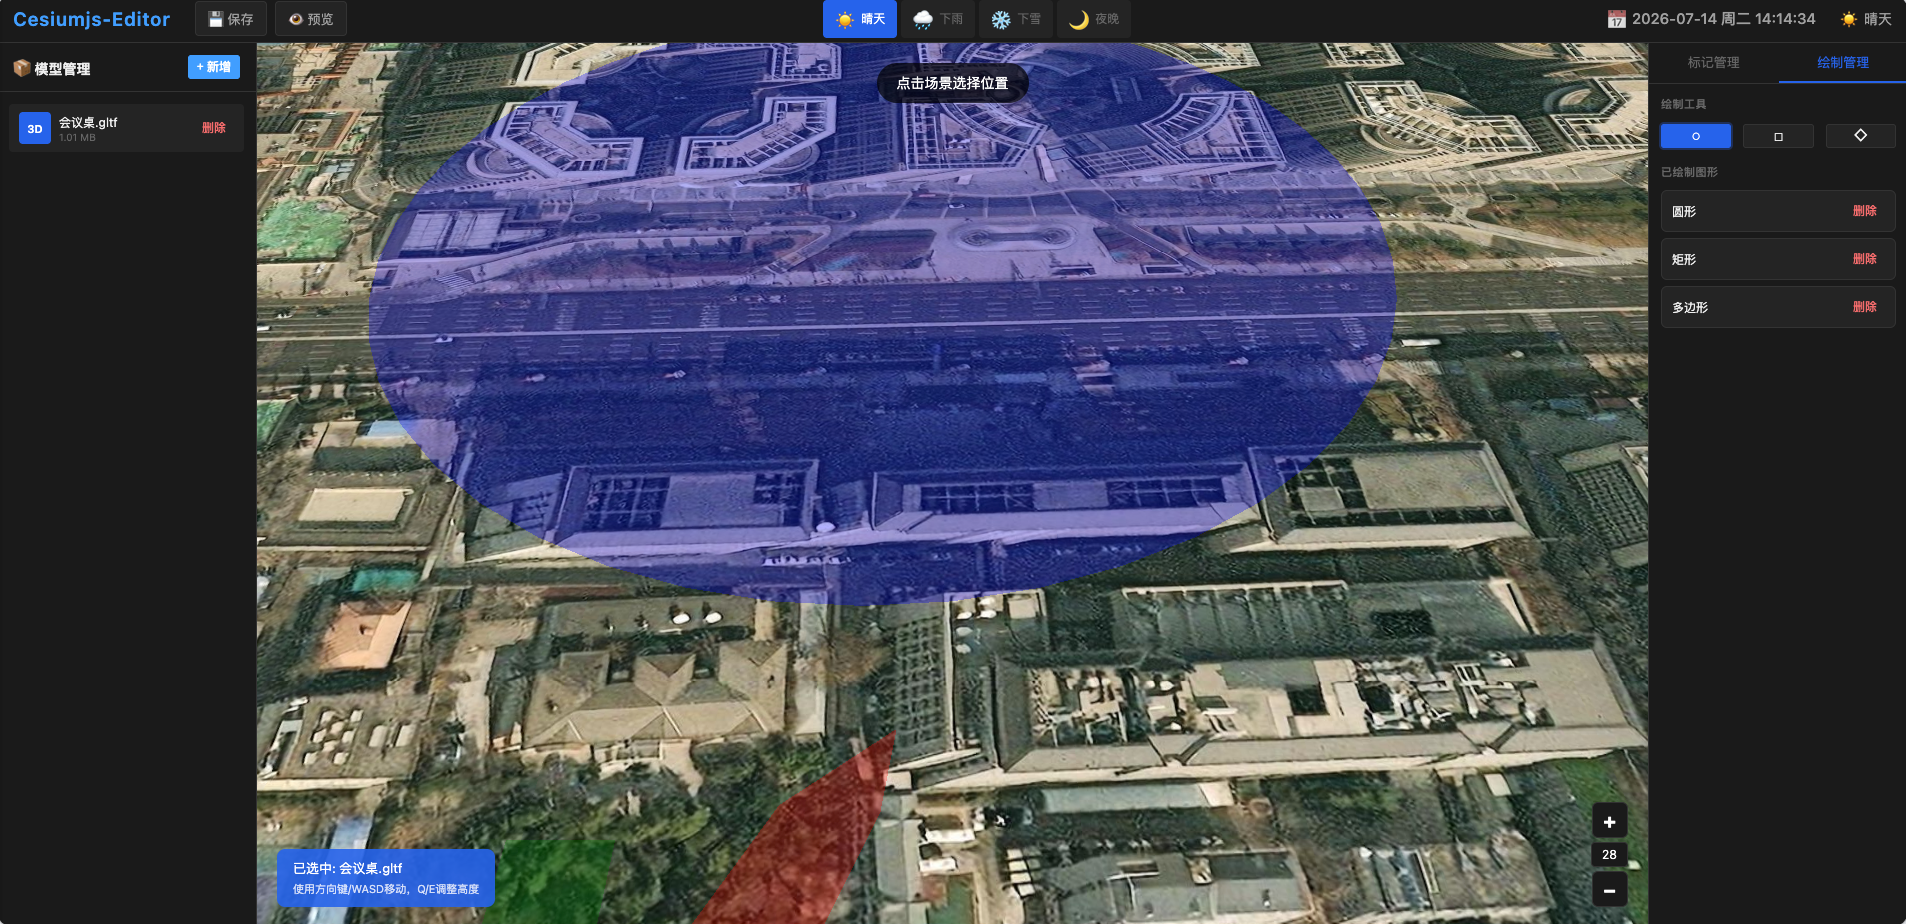
Task: Select the 矩形 shape row
Action: [x=1778, y=259]
